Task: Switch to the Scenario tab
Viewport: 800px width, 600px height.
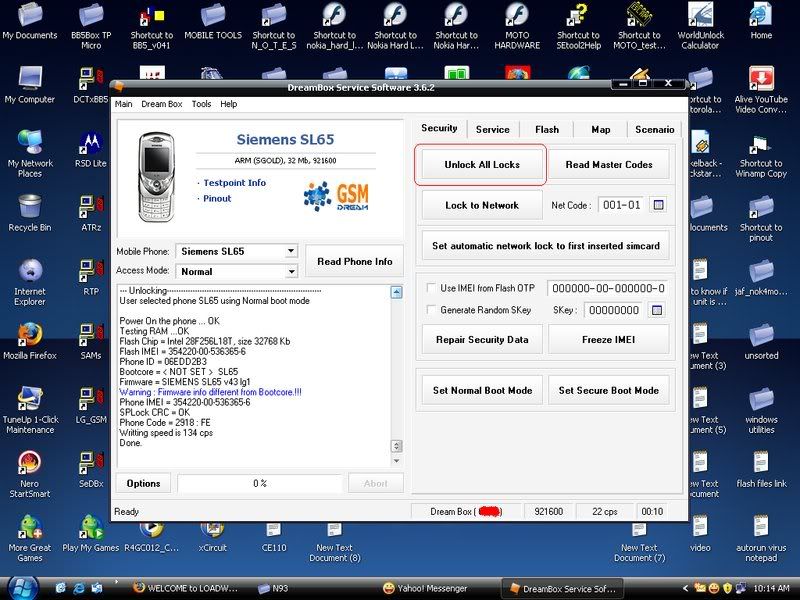Action: click(x=655, y=130)
